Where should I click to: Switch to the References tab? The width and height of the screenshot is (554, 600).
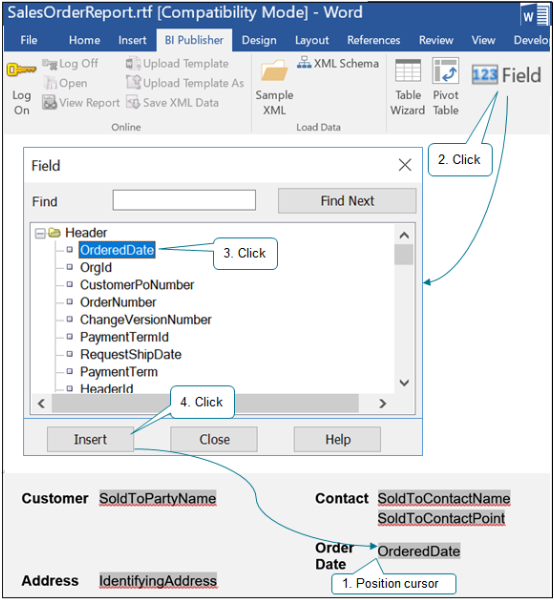(373, 40)
